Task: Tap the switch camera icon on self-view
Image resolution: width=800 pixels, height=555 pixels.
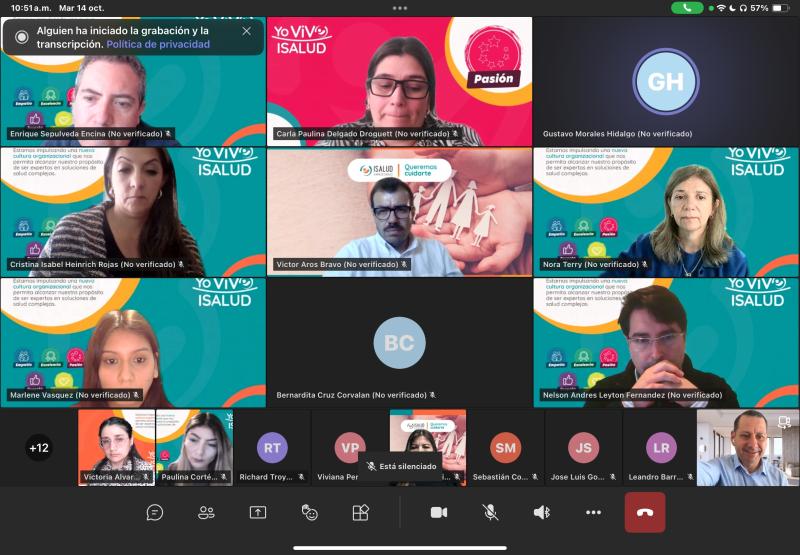Action: pyautogui.click(x=784, y=421)
